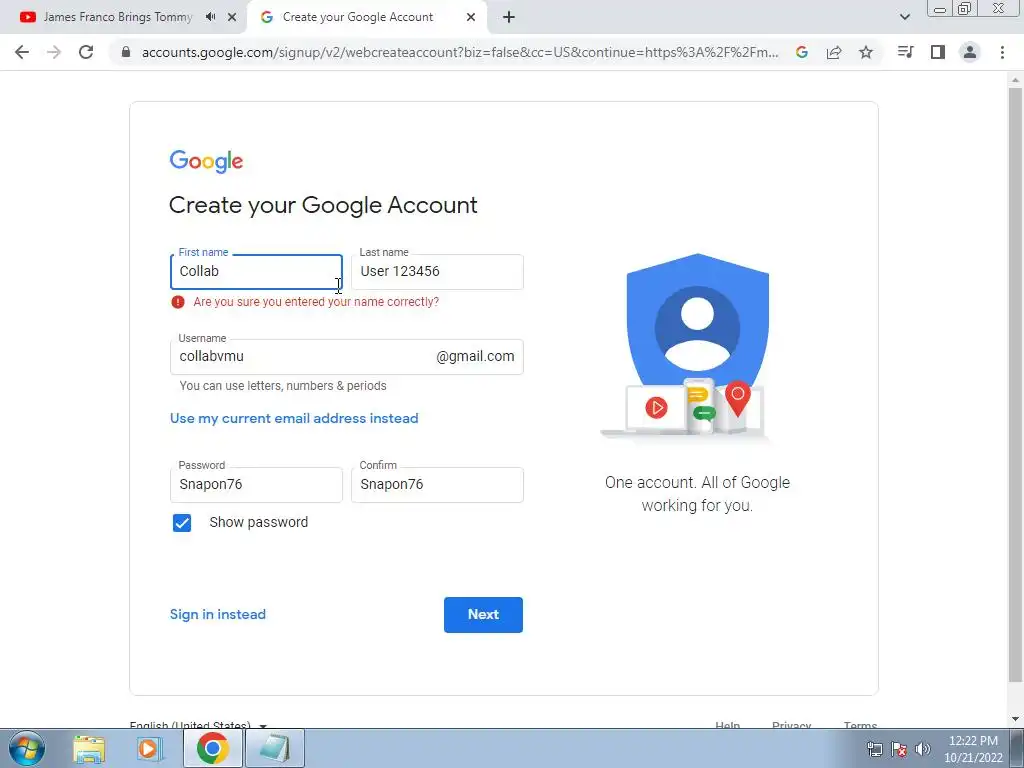The width and height of the screenshot is (1024, 768).
Task: Close the Create your Google Account tab
Action: (471, 17)
